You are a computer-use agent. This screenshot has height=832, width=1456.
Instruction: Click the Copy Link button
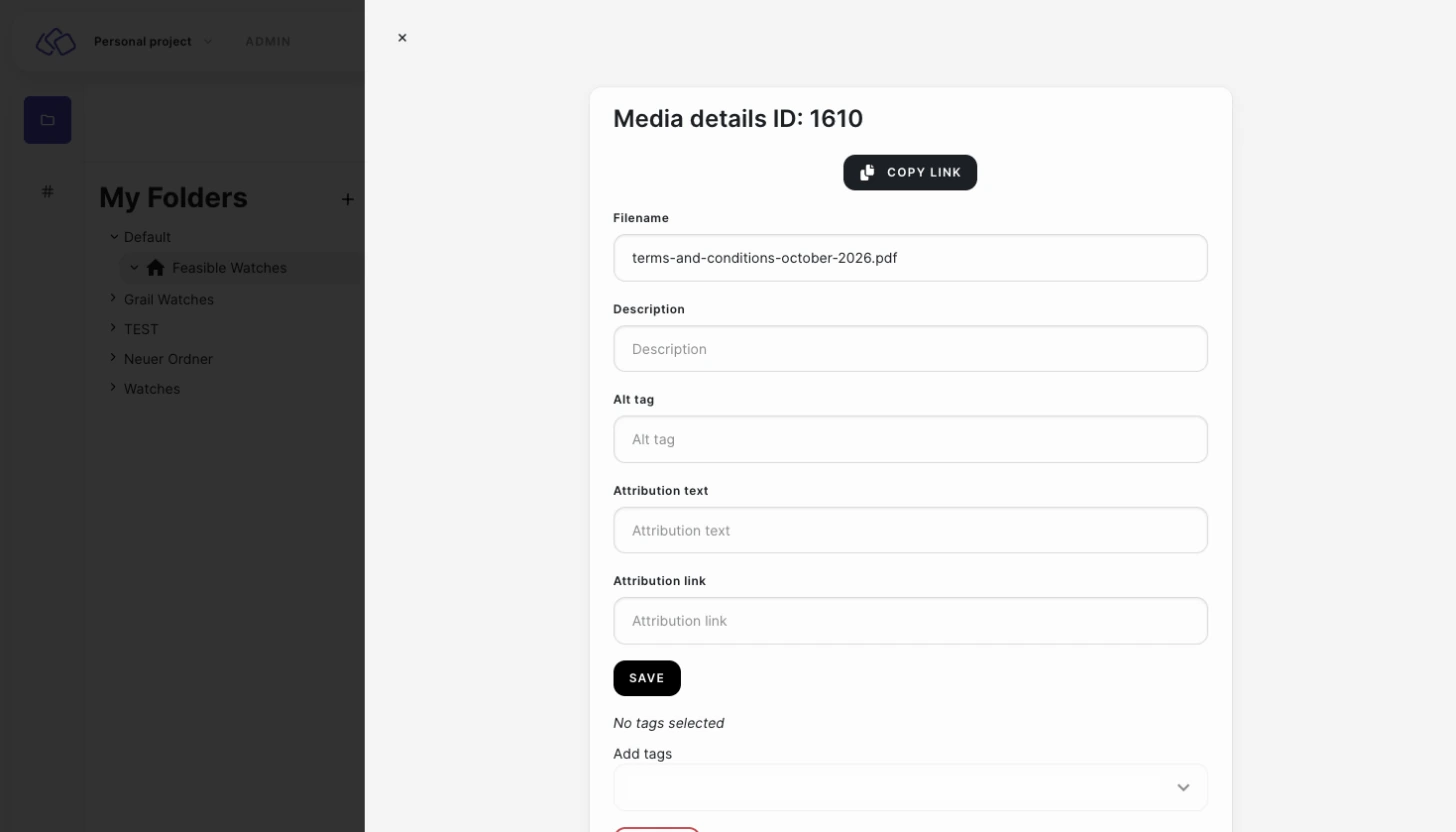click(910, 172)
